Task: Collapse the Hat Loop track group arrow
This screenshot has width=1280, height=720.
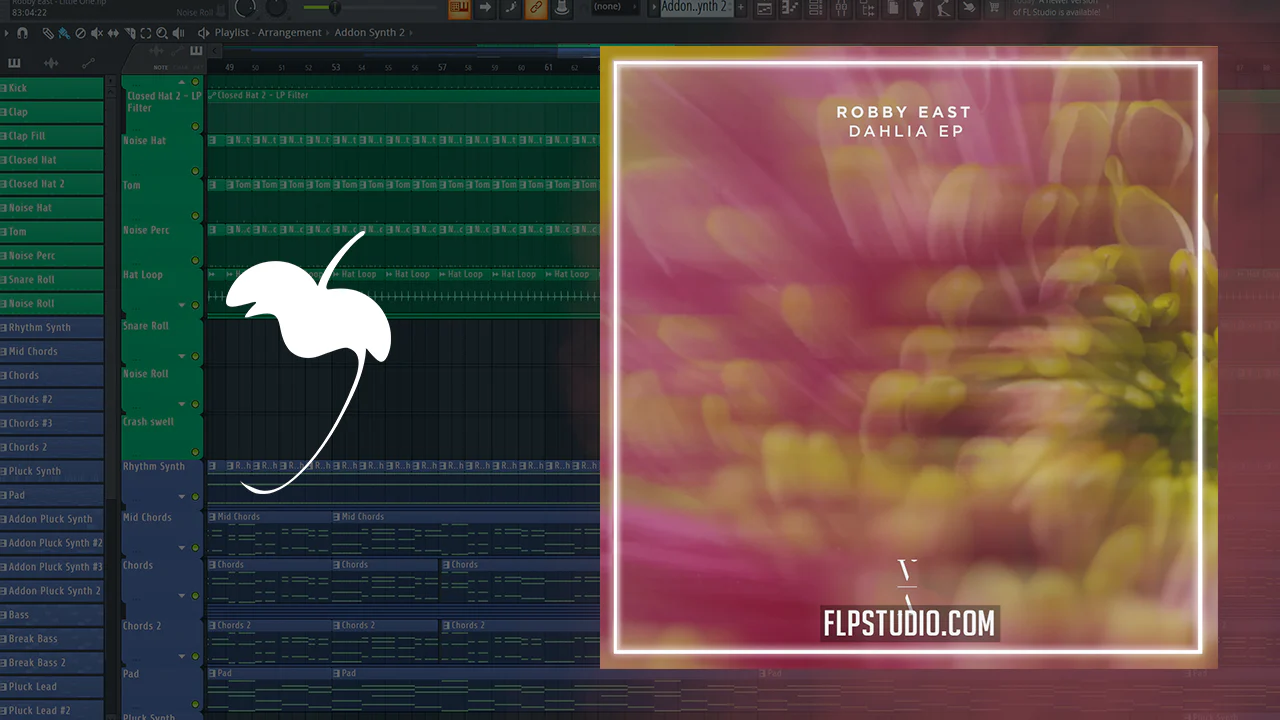Action: click(x=182, y=305)
